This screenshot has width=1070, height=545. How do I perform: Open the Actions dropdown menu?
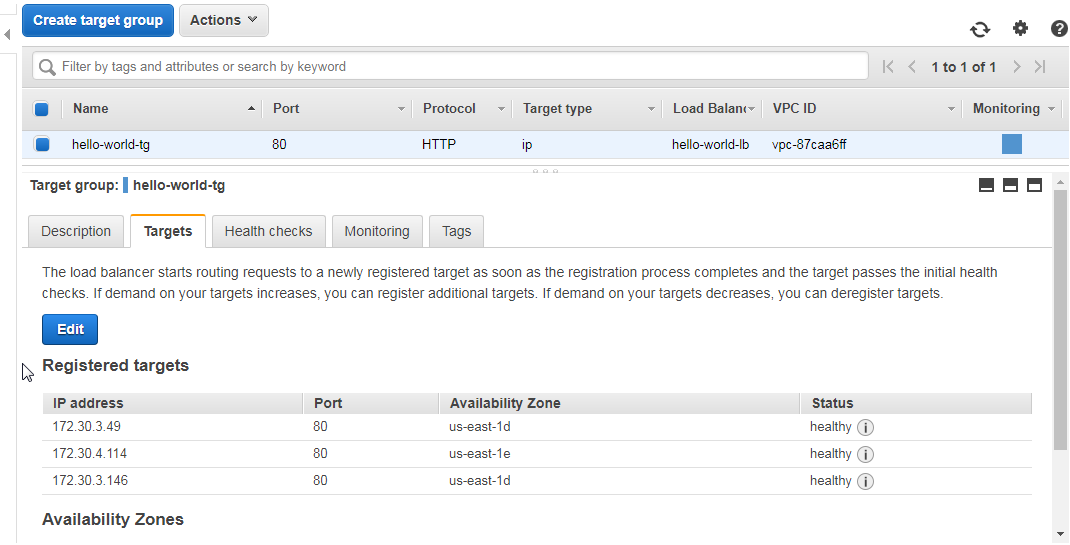[x=224, y=20]
